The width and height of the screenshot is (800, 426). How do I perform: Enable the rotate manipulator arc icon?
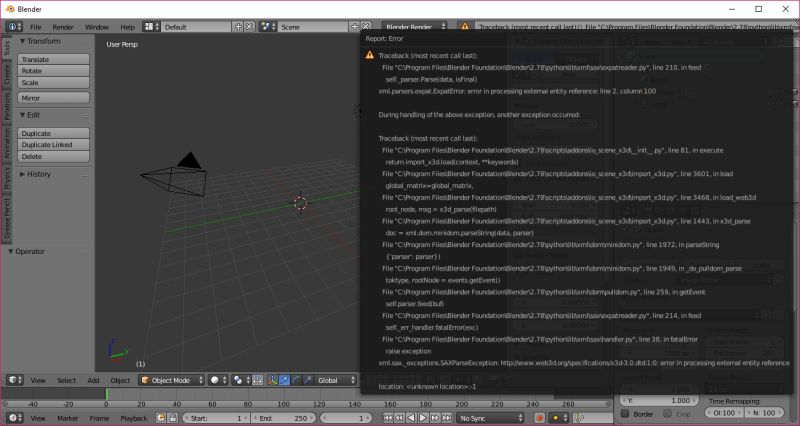click(x=296, y=380)
